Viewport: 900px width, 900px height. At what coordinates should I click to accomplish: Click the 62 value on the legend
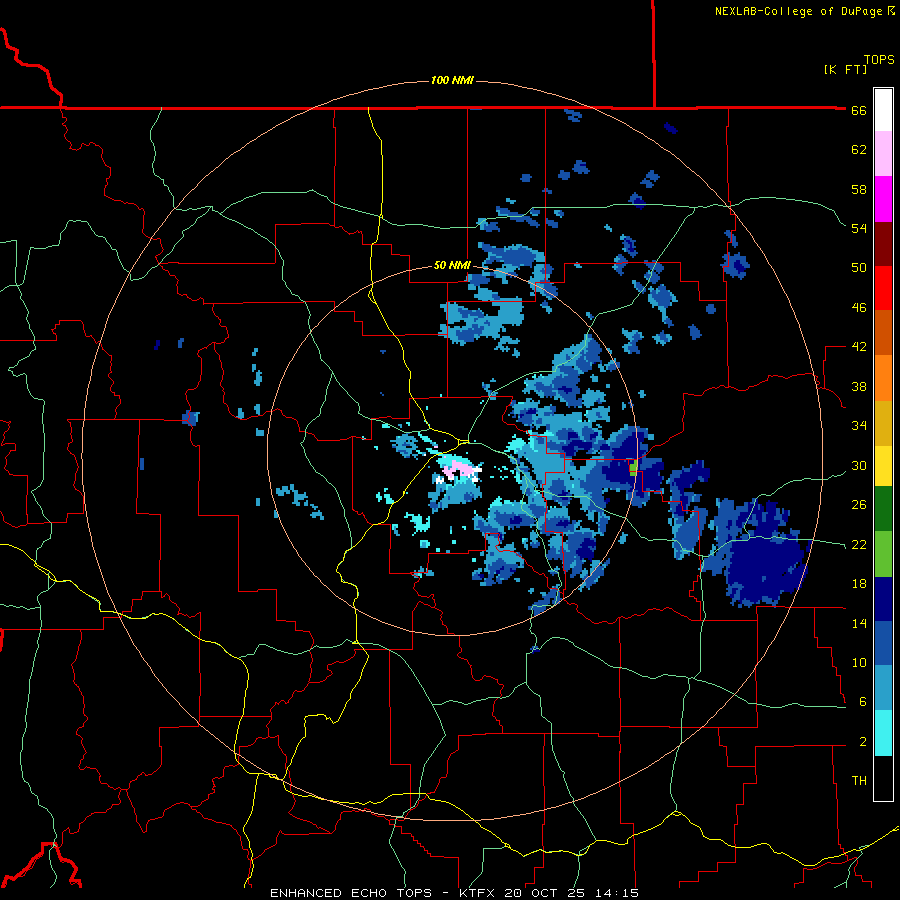tap(859, 150)
